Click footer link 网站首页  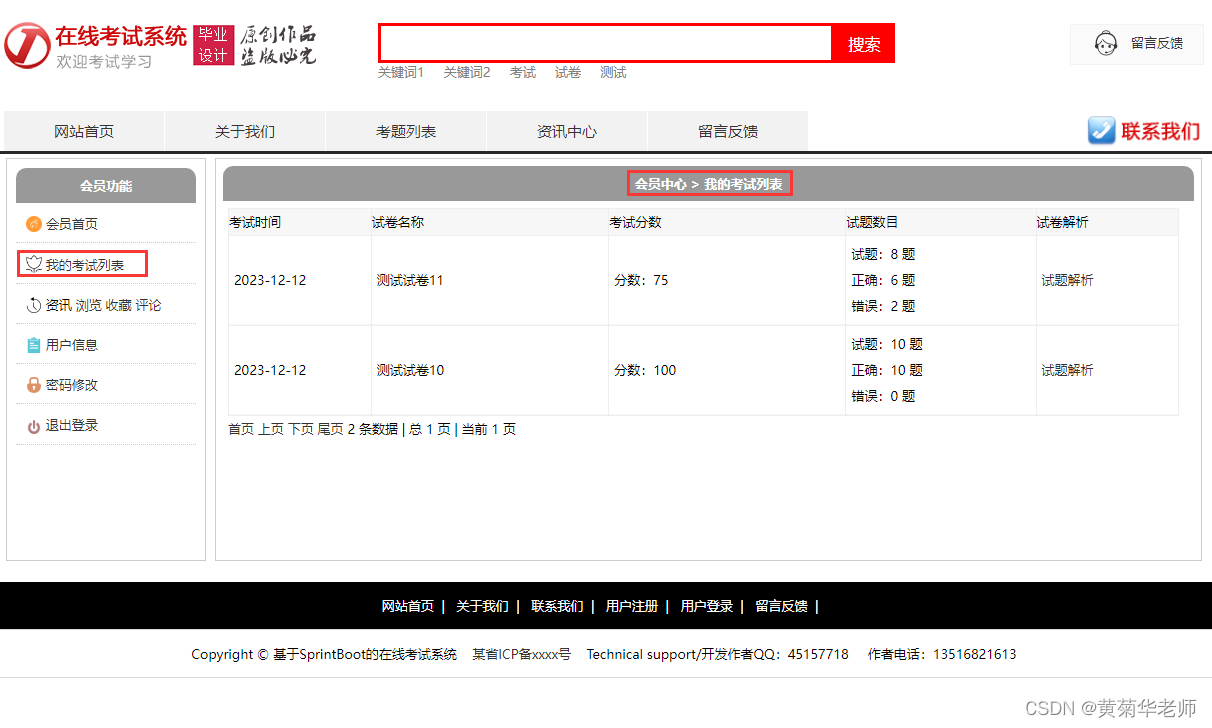pos(408,606)
